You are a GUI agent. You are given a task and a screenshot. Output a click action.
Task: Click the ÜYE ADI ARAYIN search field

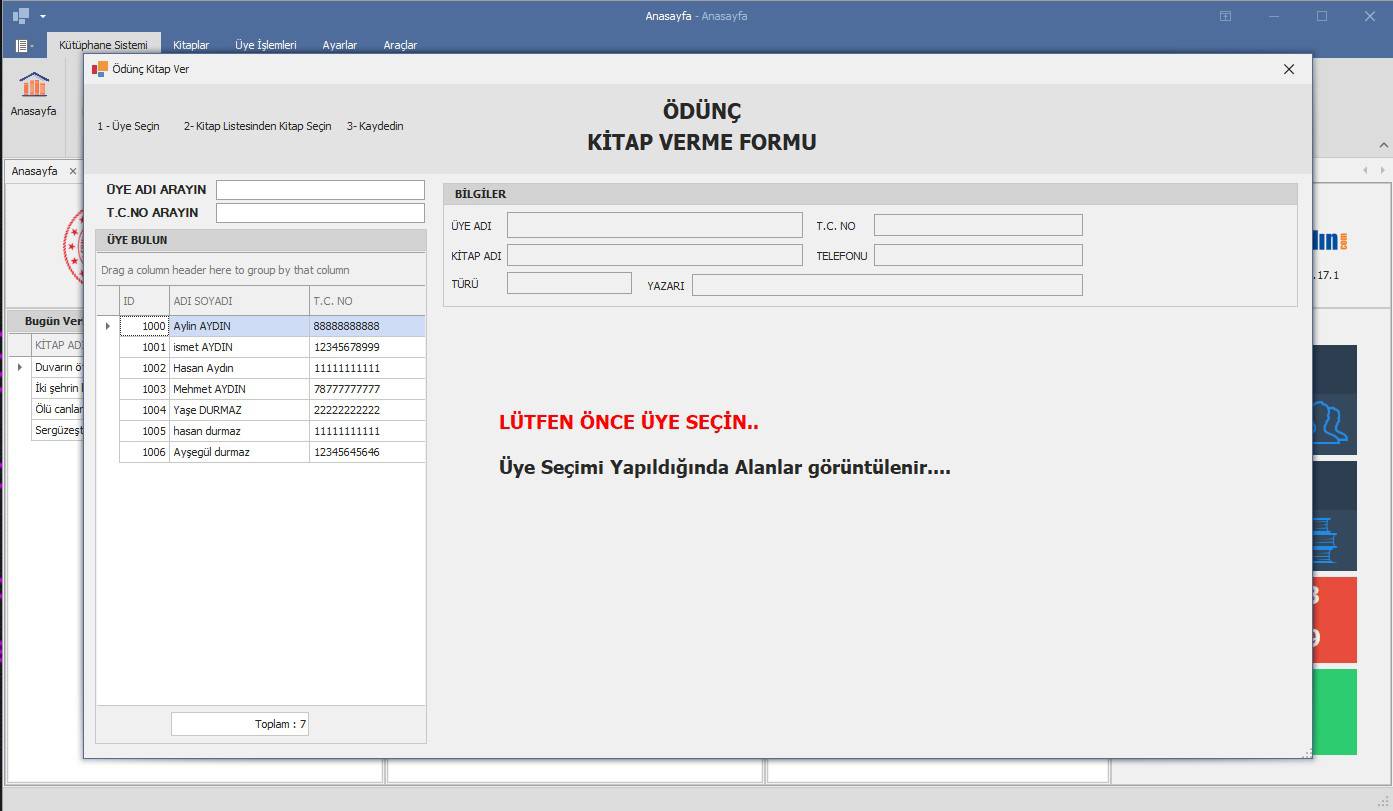(x=320, y=190)
